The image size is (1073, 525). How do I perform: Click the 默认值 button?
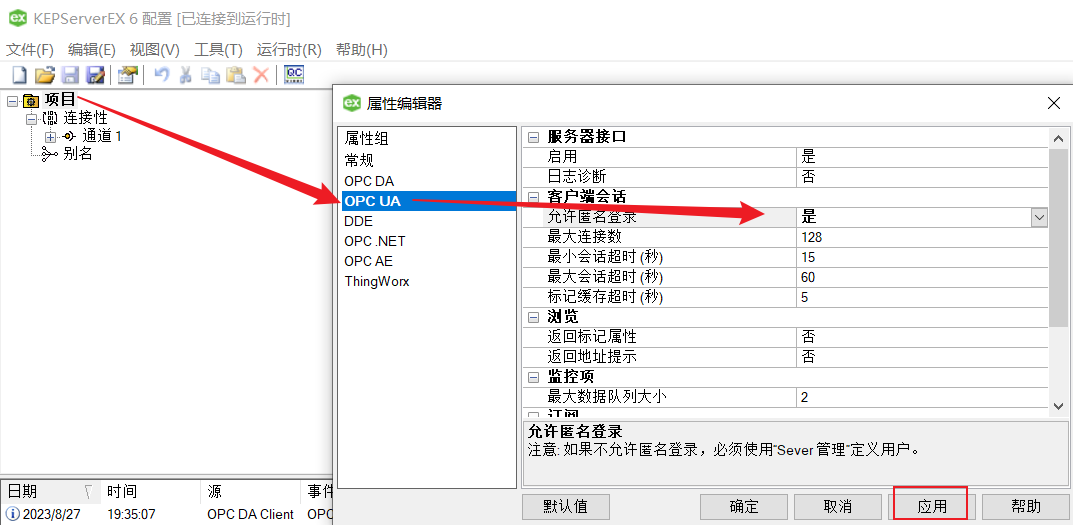click(565, 507)
